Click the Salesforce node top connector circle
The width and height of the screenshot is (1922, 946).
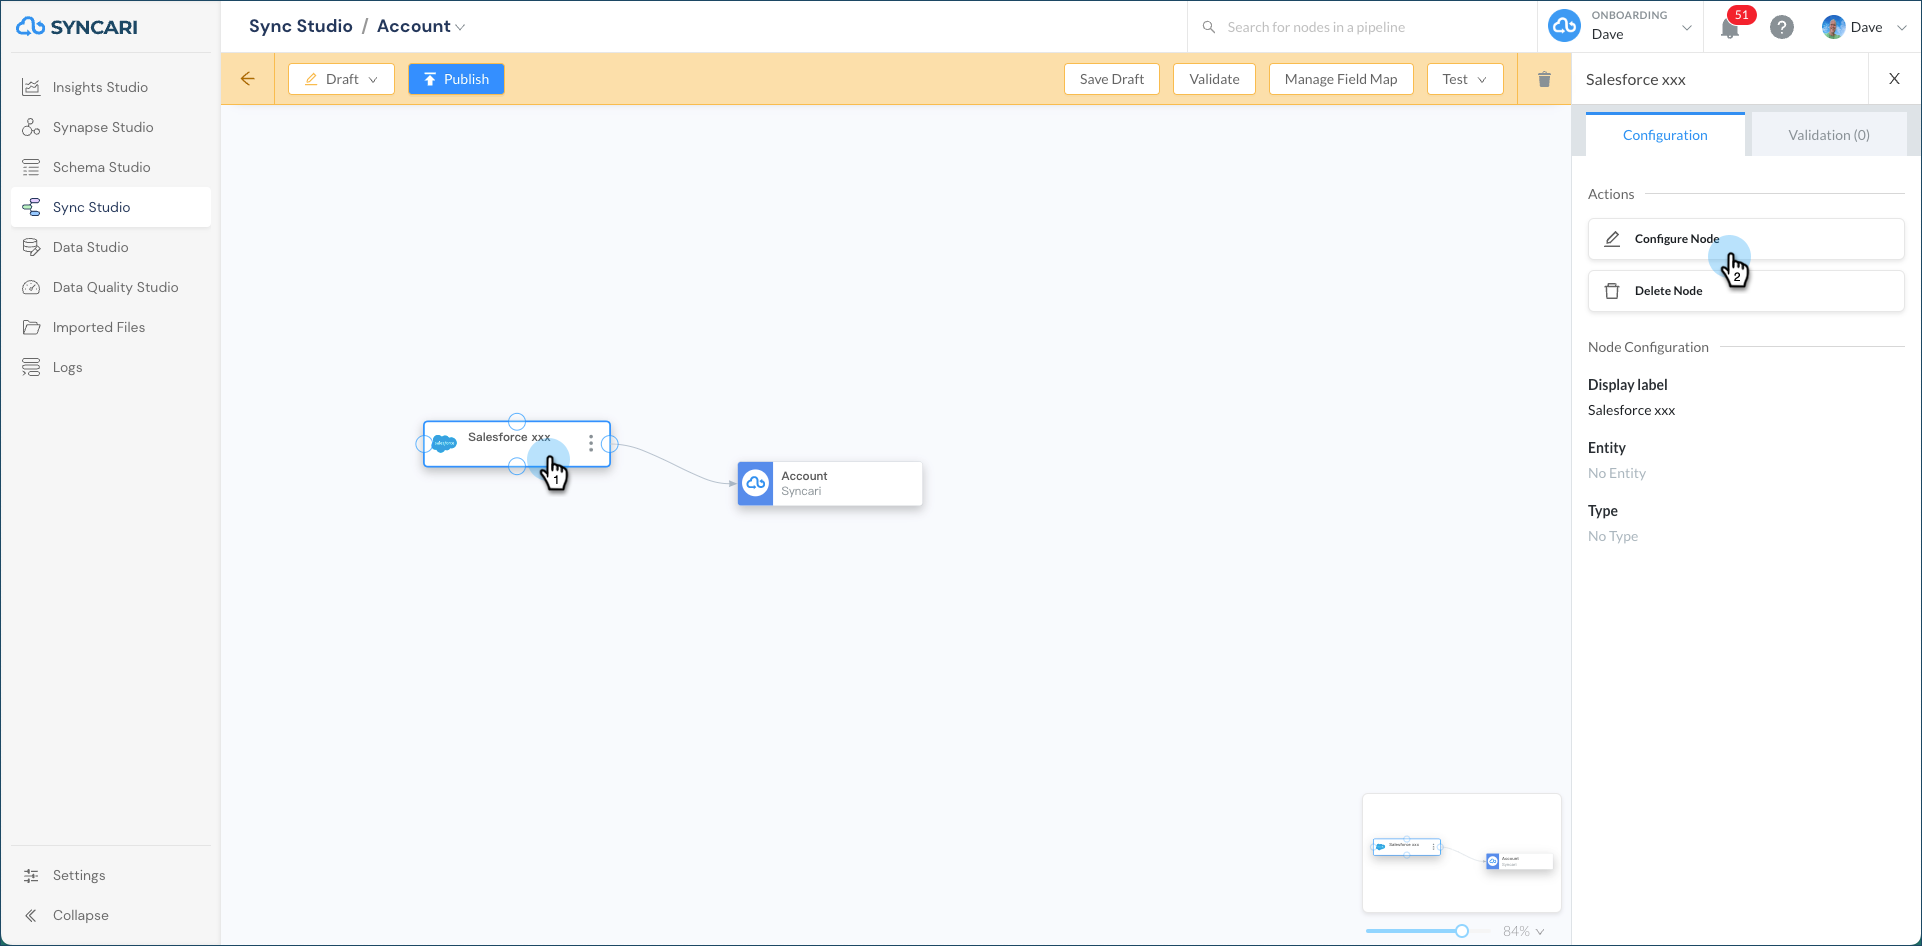click(517, 421)
